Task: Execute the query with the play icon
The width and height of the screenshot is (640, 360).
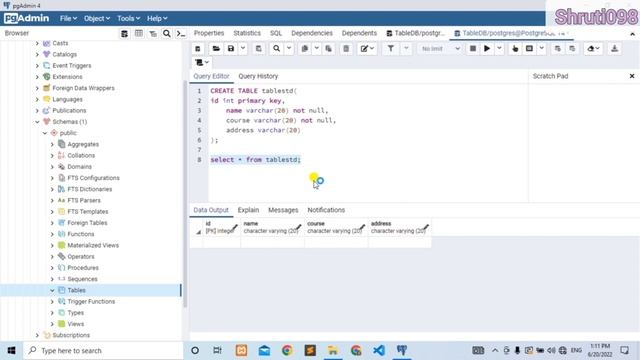Action: [x=487, y=49]
